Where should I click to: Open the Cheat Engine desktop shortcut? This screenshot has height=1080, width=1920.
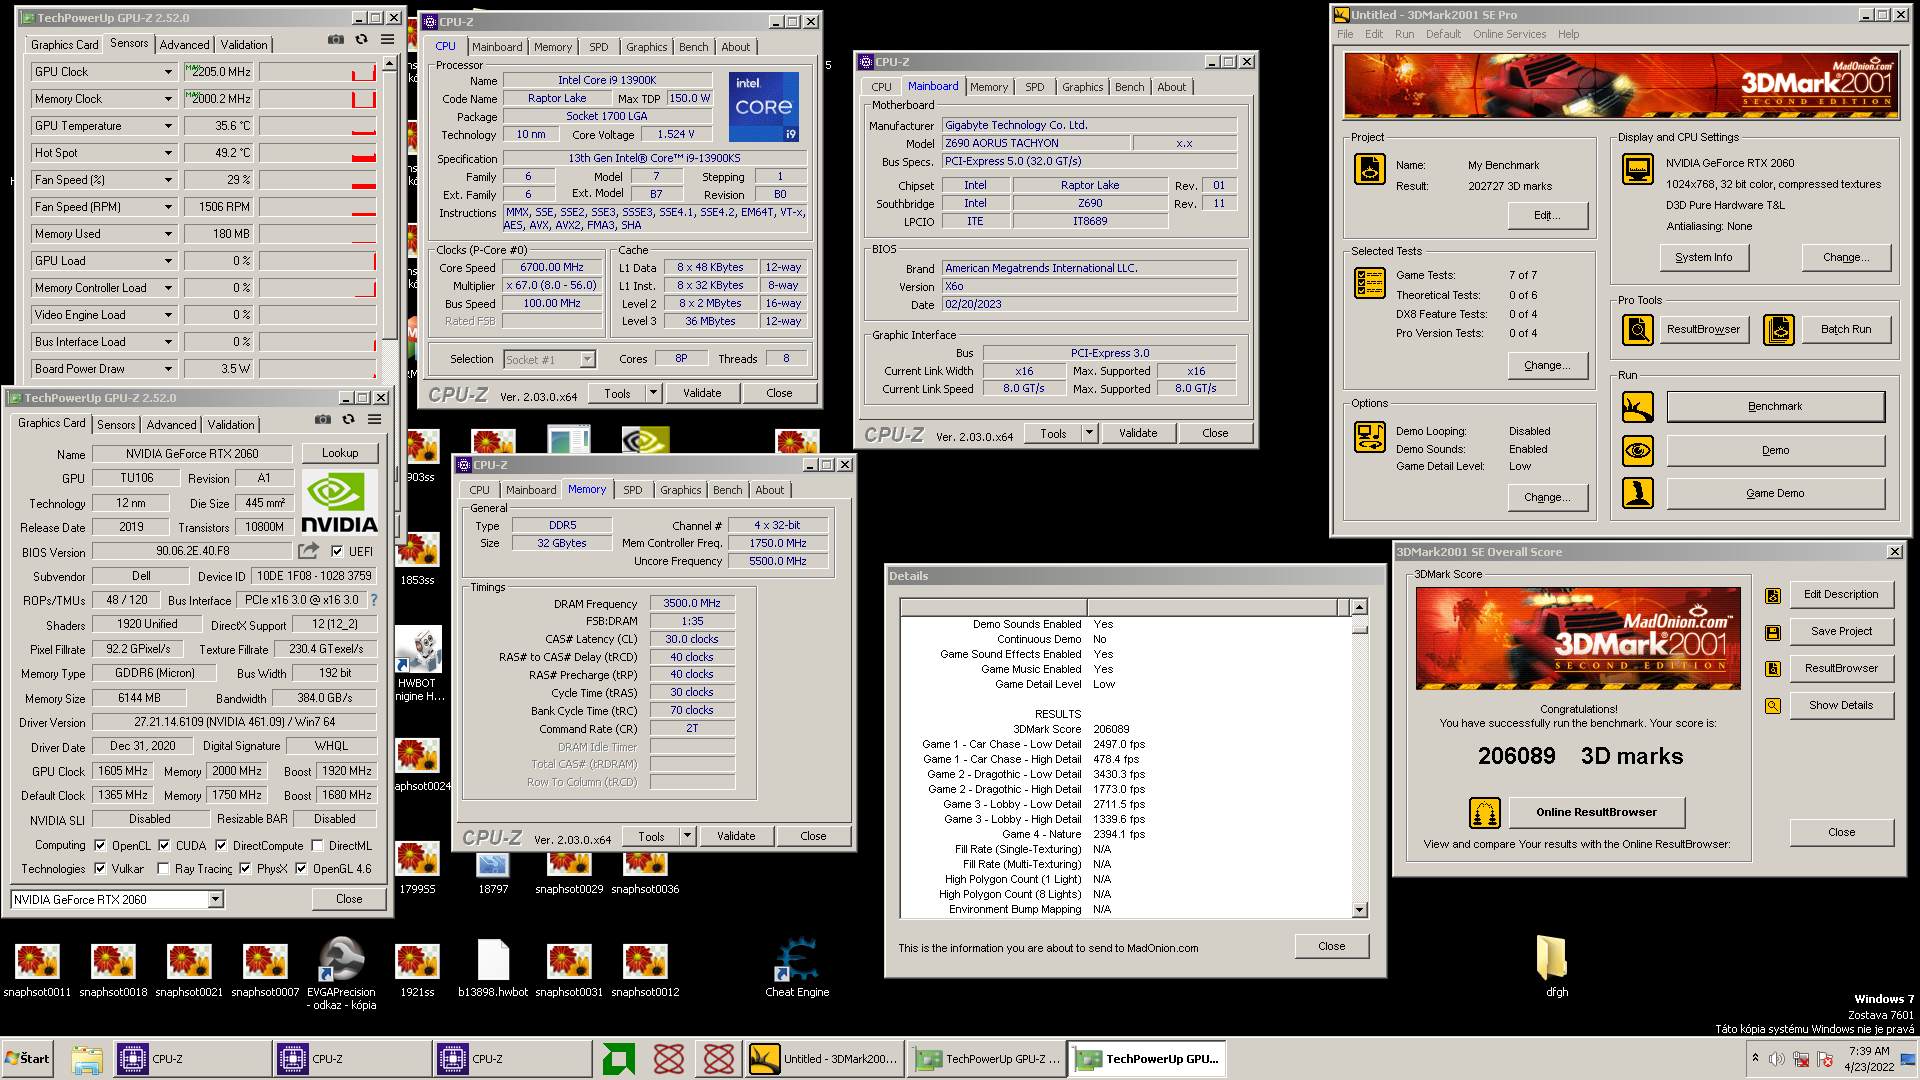click(797, 967)
